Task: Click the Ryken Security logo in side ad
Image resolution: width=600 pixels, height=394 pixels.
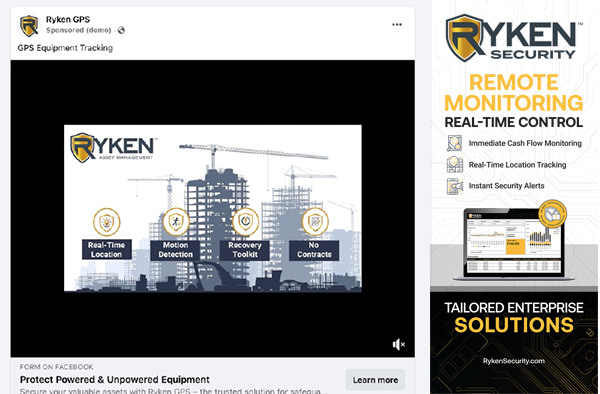Action: click(x=513, y=38)
